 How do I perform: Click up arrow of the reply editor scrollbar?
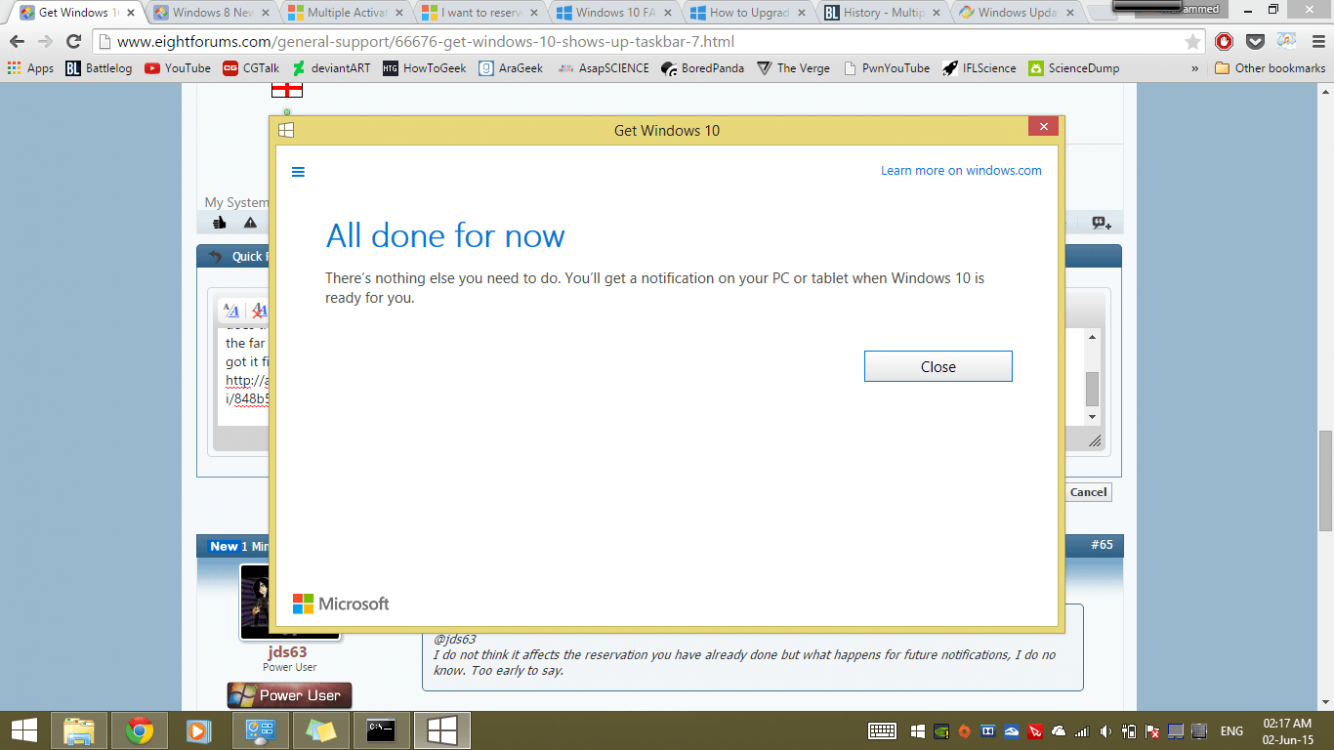tap(1092, 337)
